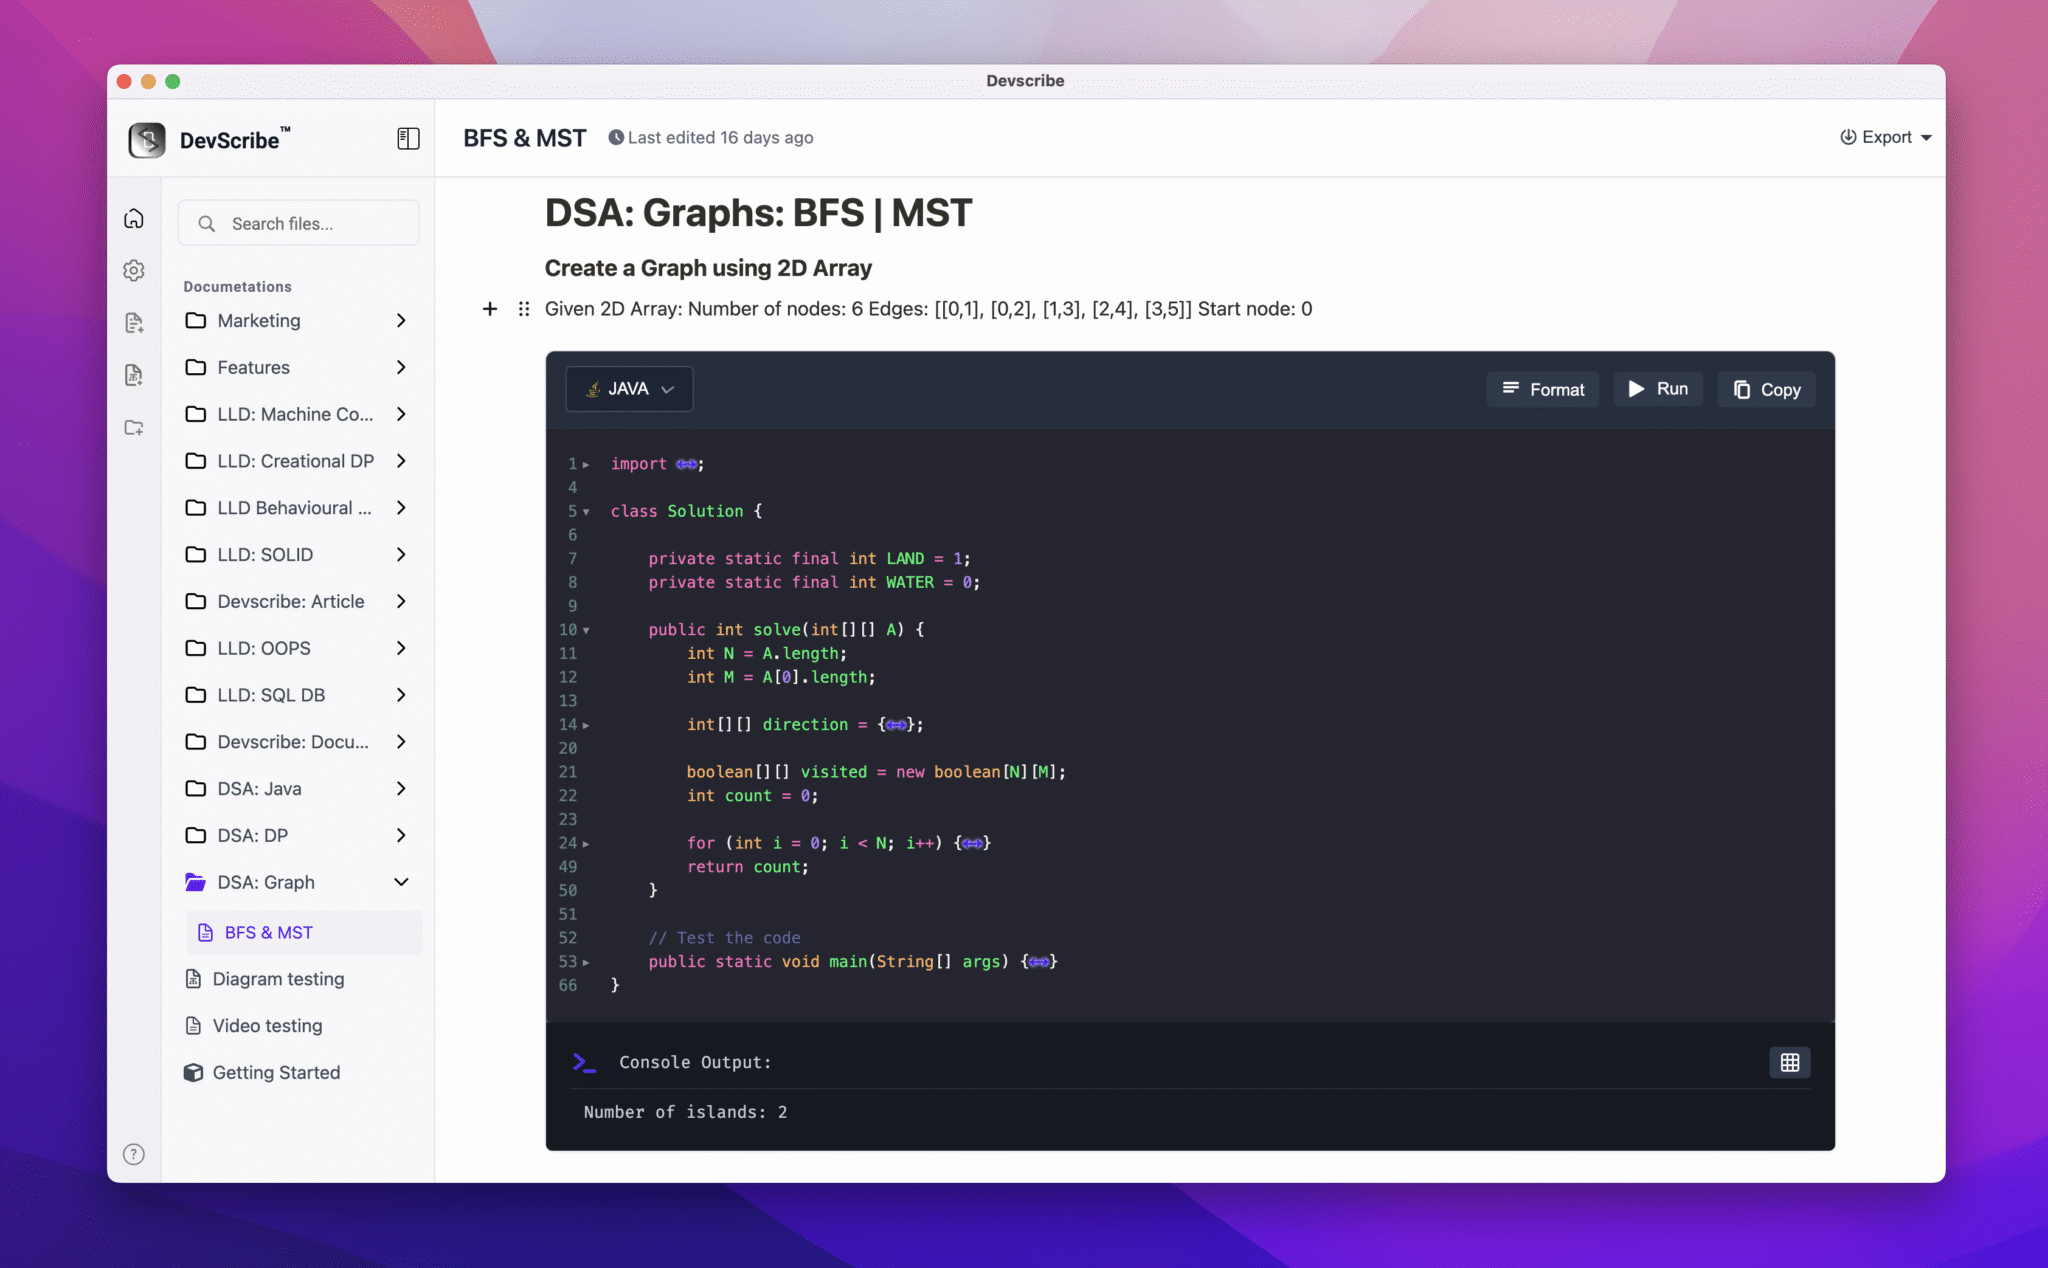This screenshot has height=1268, width=2048.
Task: Click 'Create a Graph using 2D Array' subheading
Action: [708, 268]
